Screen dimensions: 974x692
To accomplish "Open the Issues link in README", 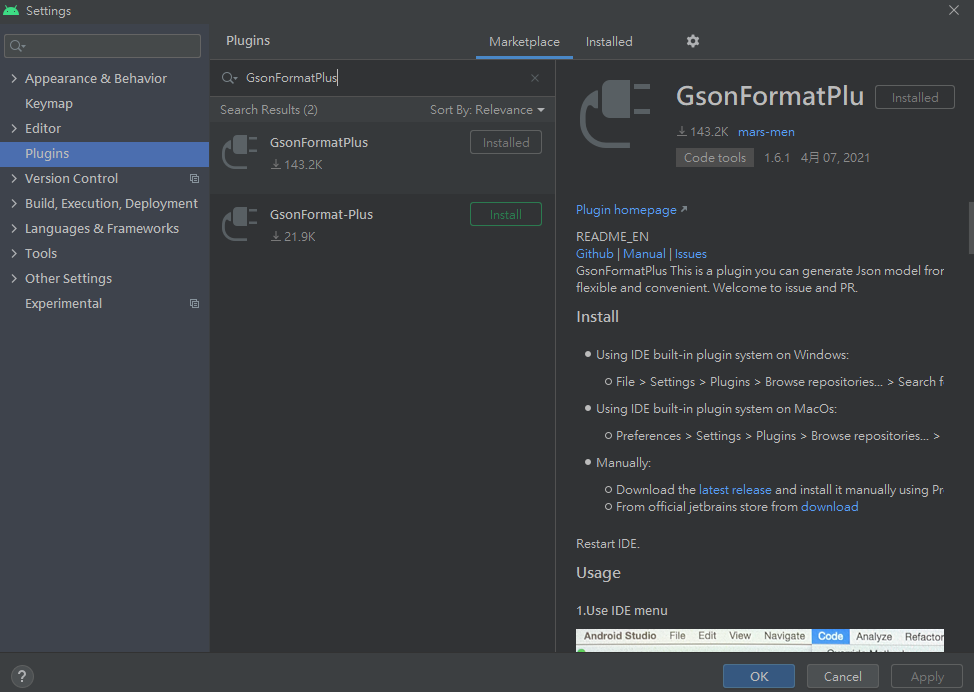I will pyautogui.click(x=691, y=253).
